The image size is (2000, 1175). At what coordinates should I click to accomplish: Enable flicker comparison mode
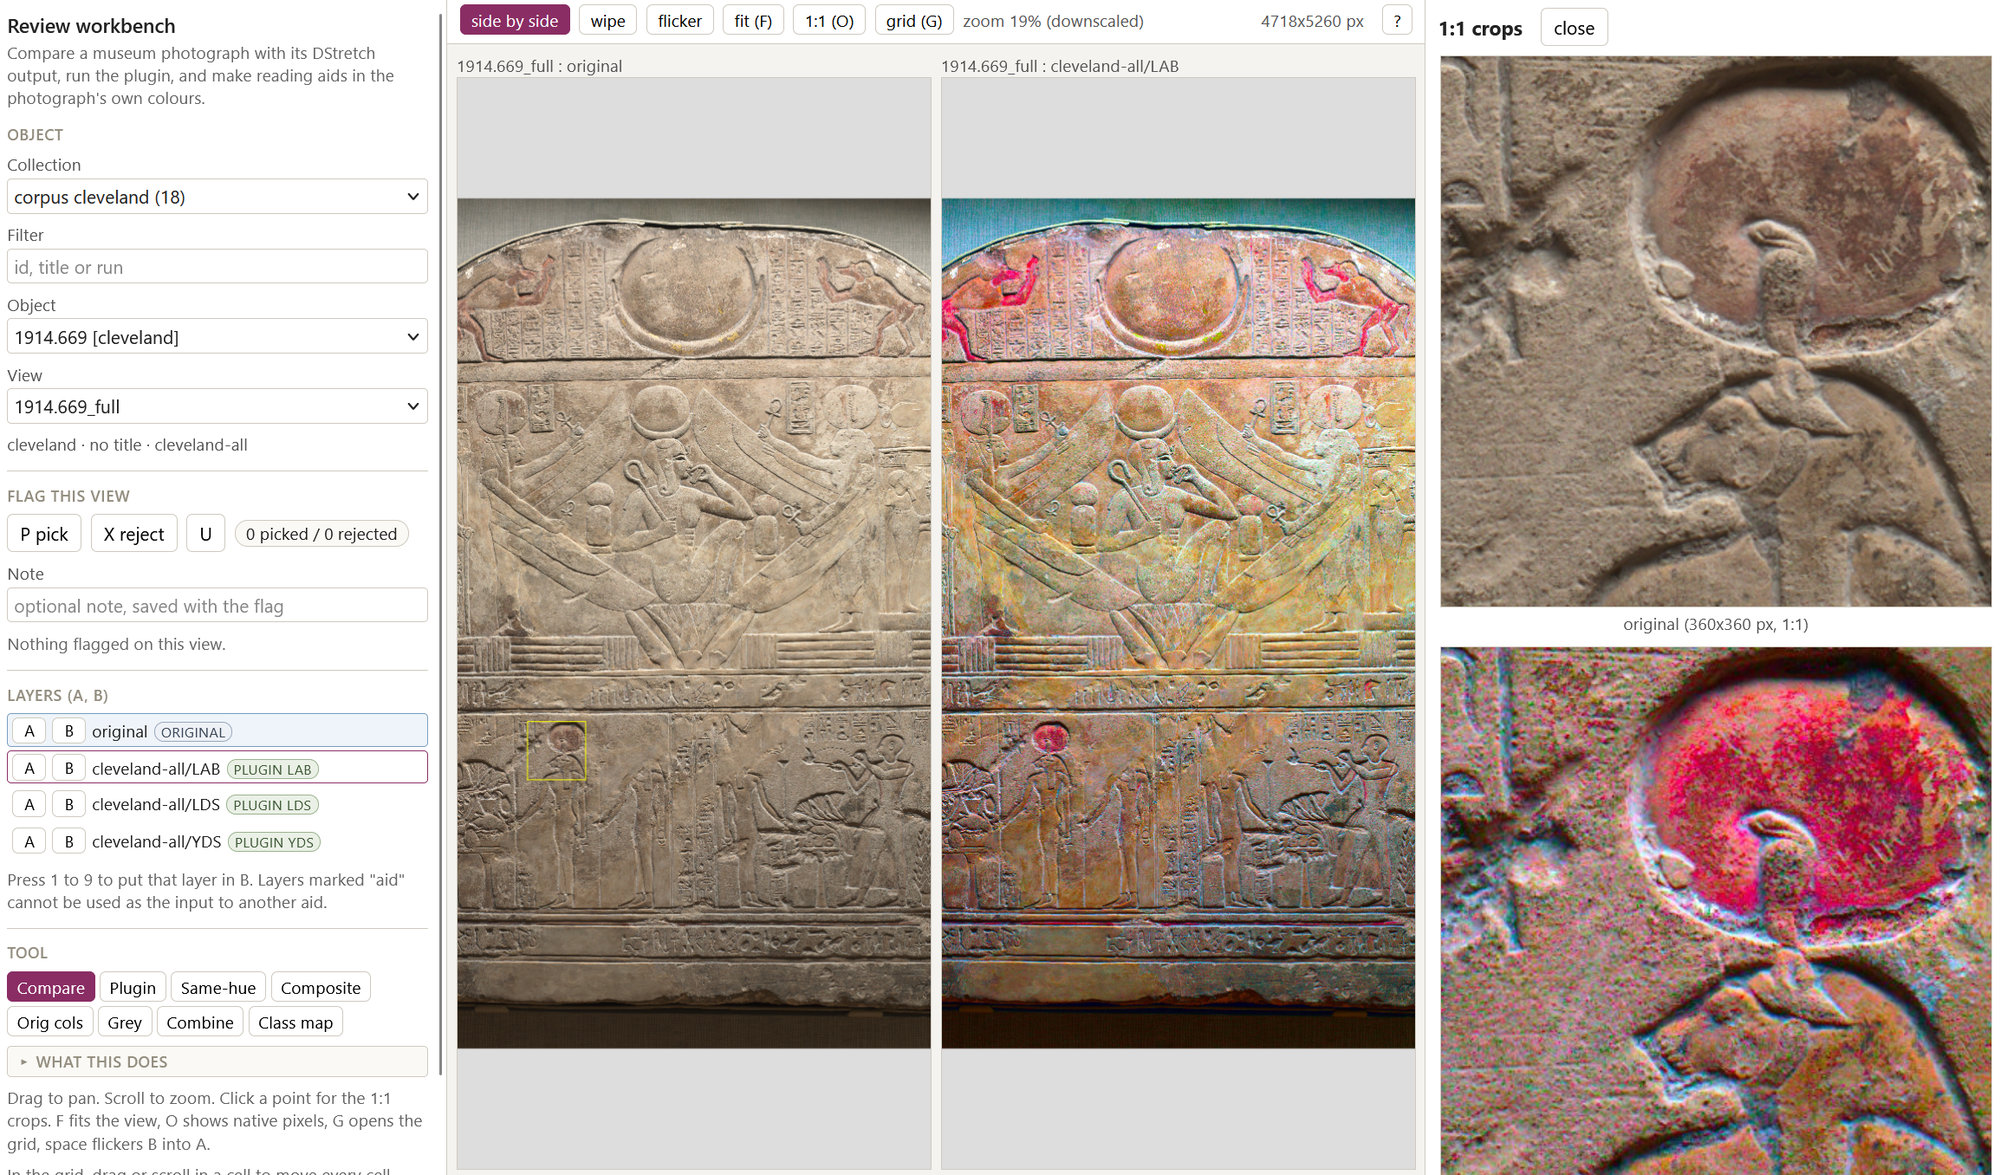(679, 21)
